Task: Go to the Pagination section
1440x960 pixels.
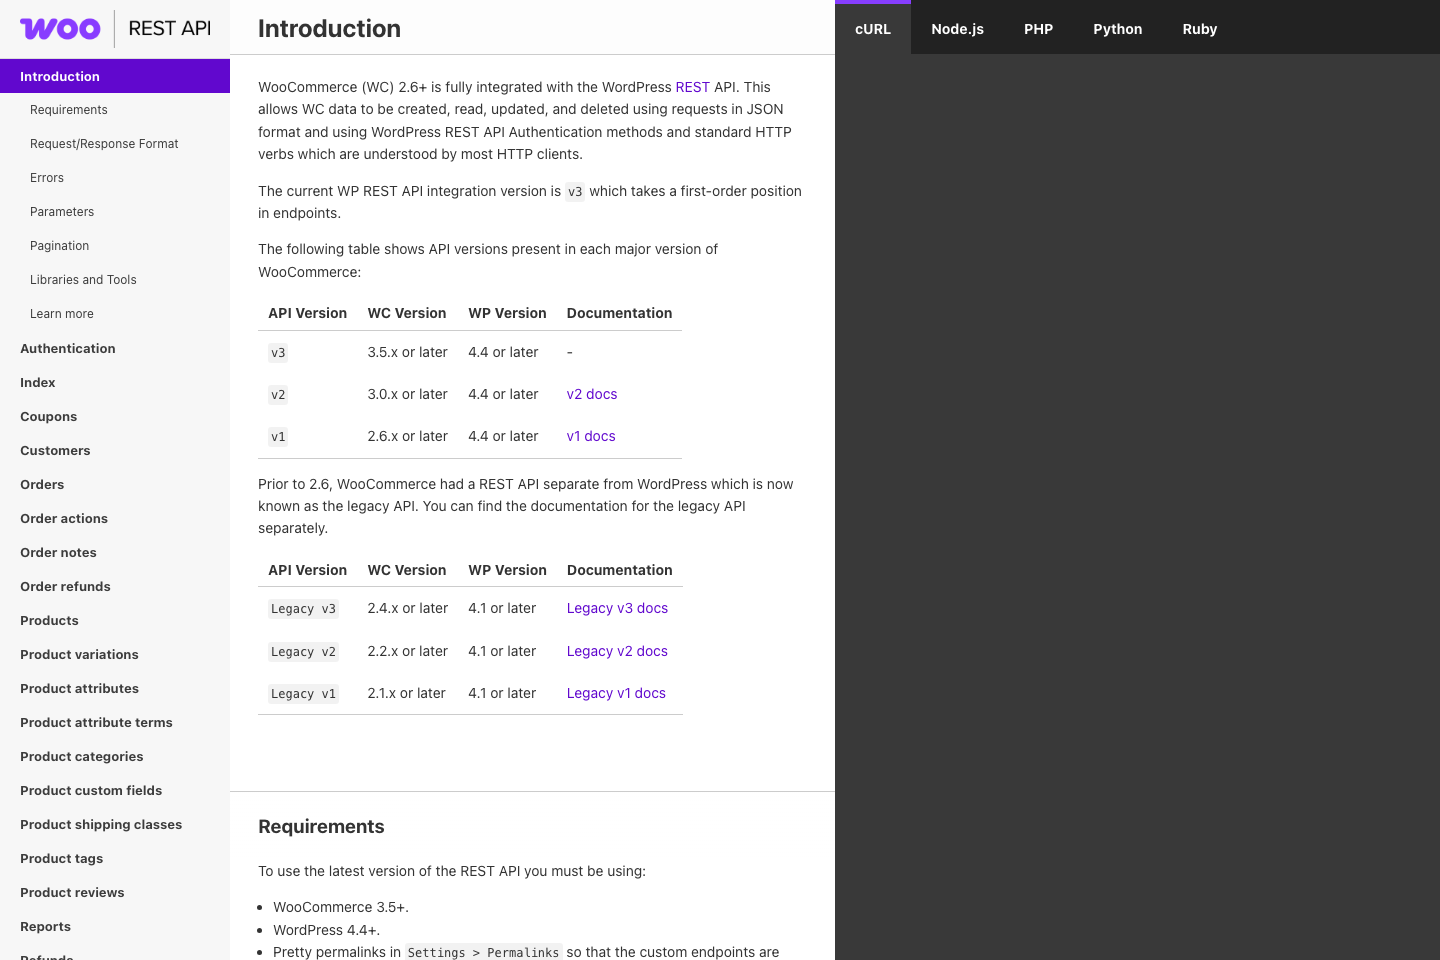Action: 59,245
